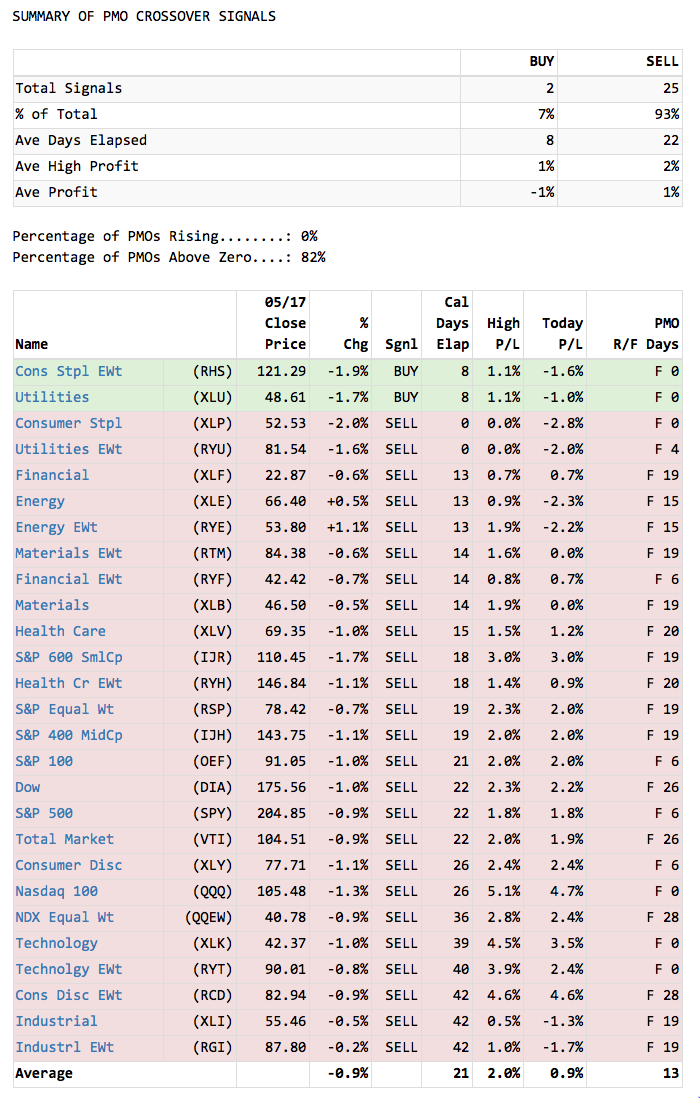The image size is (700, 1098).
Task: Select the Dow index link
Action: [28, 787]
